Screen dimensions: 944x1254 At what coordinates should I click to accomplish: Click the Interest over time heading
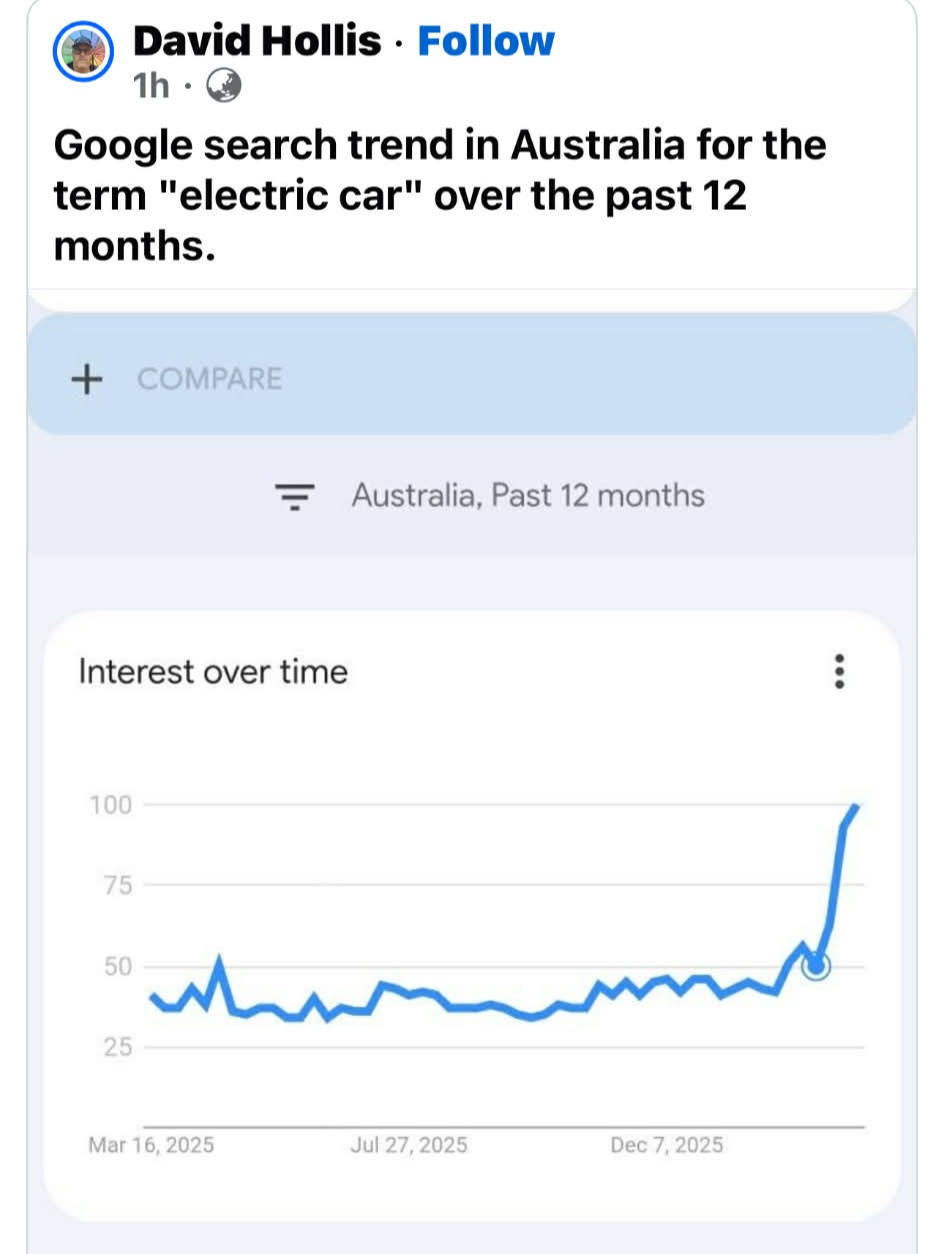pyautogui.click(x=213, y=671)
